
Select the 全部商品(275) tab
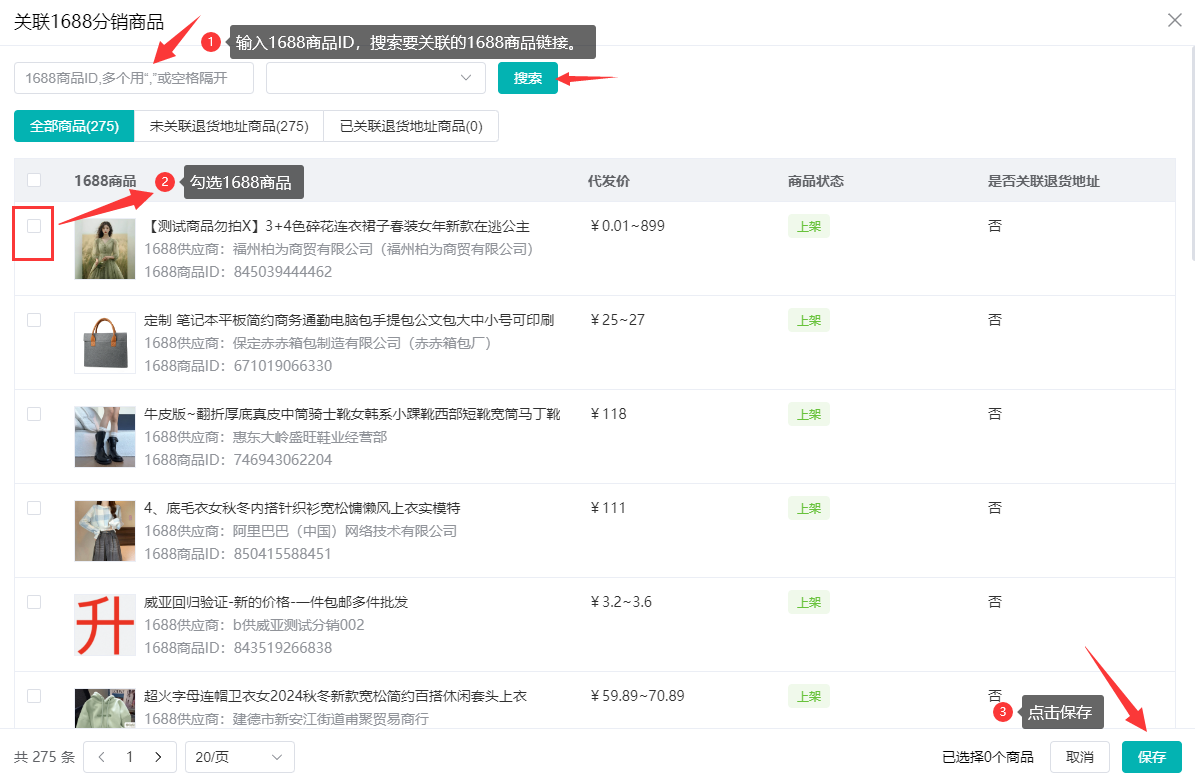[x=74, y=126]
